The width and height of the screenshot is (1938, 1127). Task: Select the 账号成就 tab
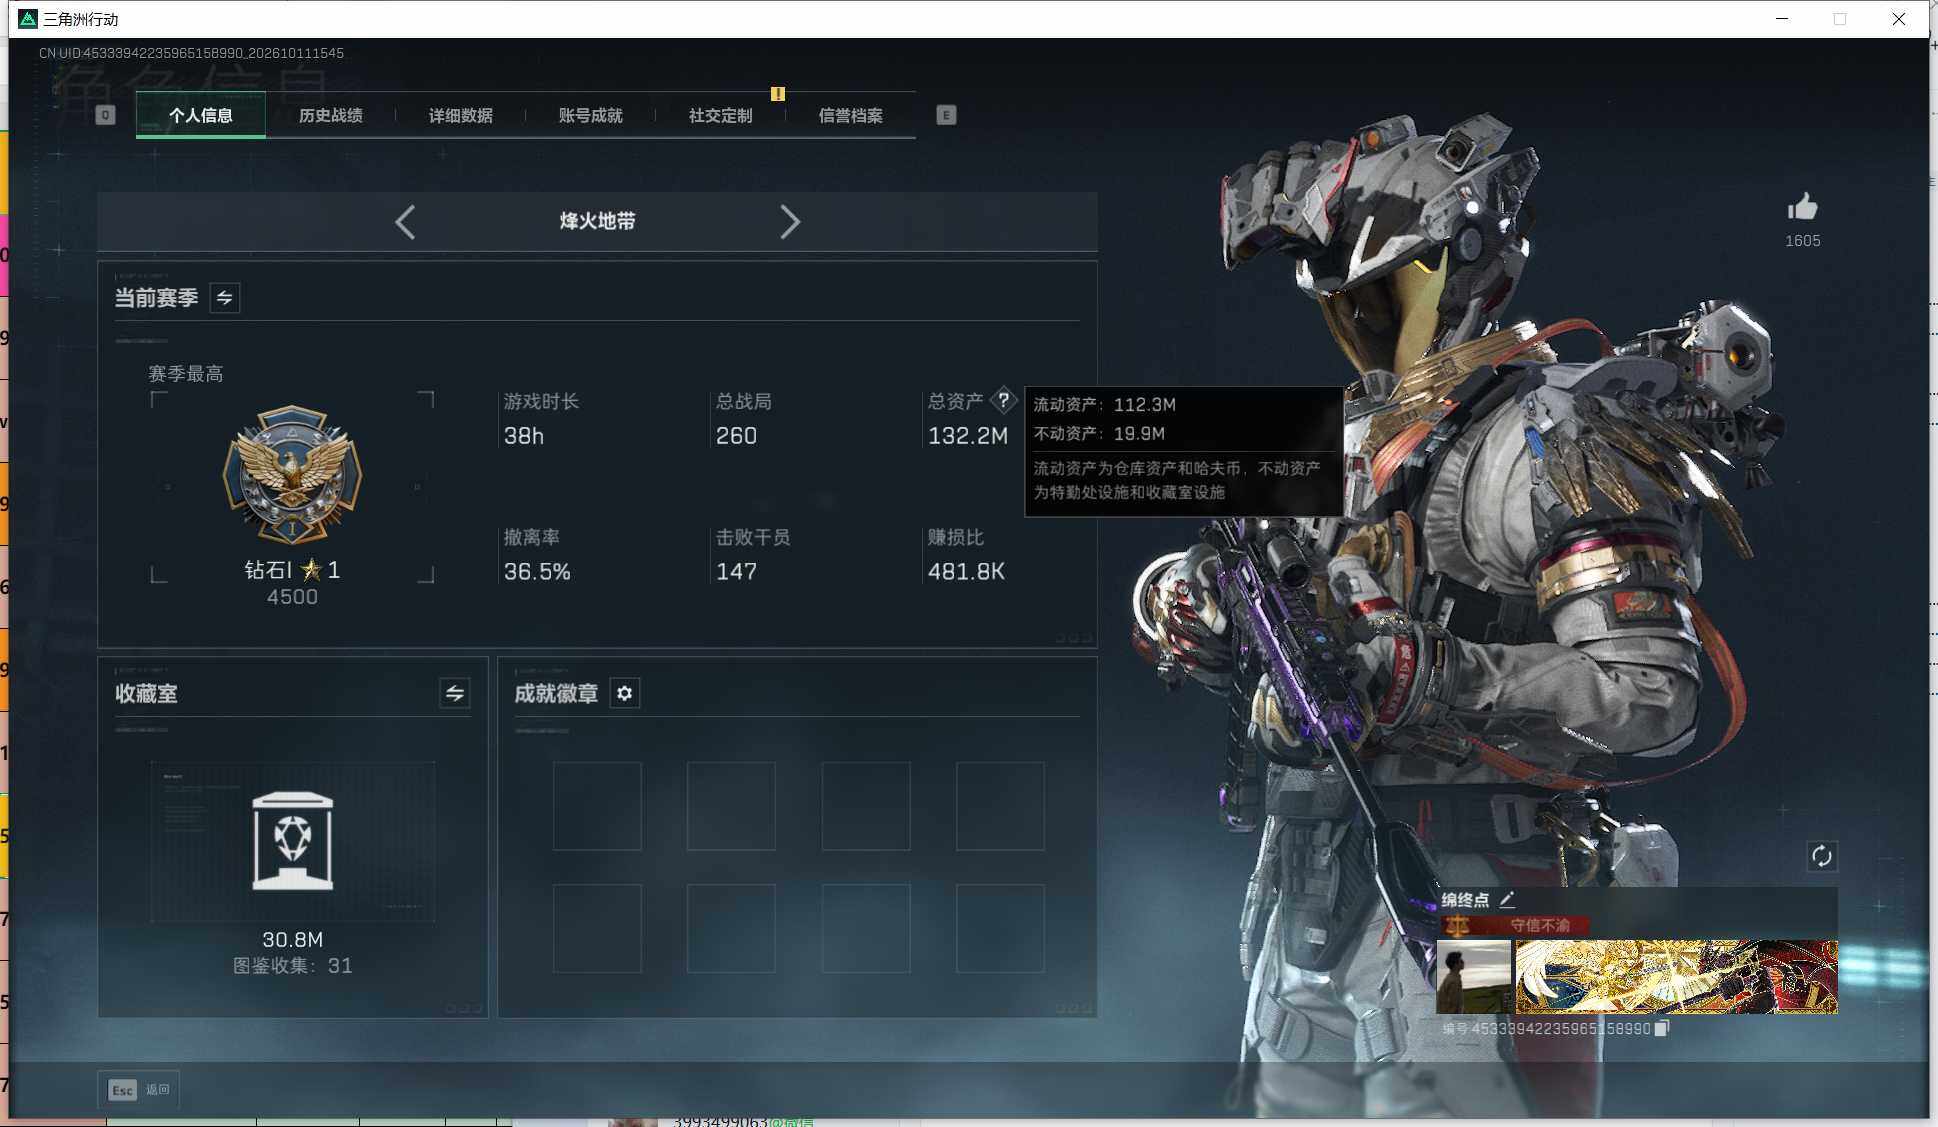pos(590,116)
